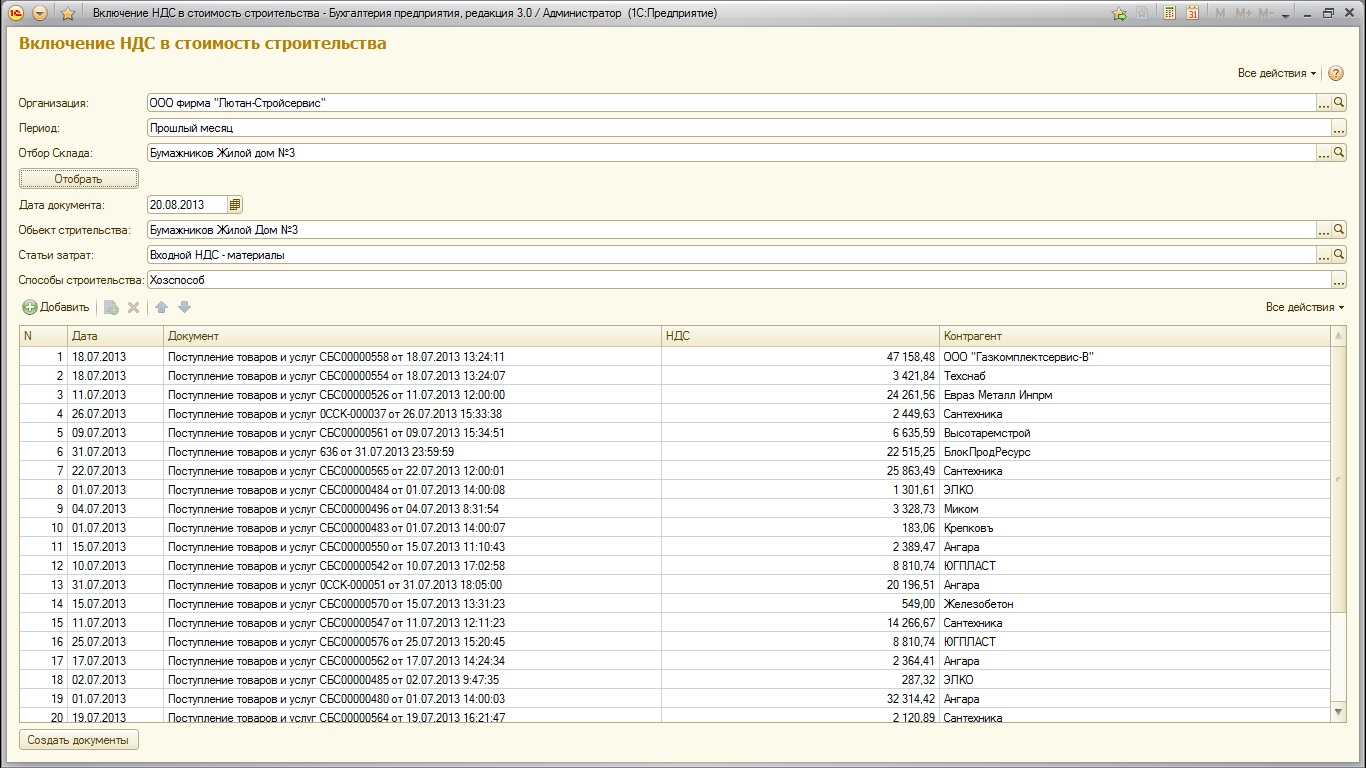Sort by the 'Контрагент' column header
This screenshot has height=768, width=1366.
1135,336
